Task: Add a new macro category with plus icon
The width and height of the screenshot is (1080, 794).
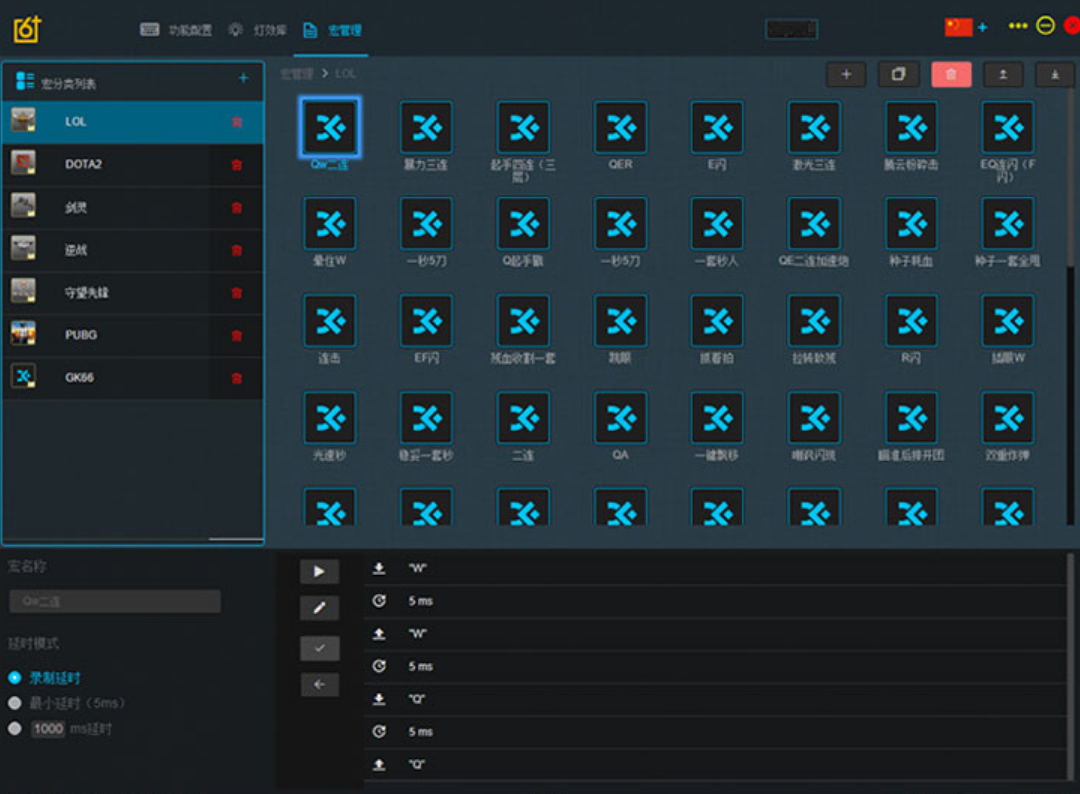Action: pyautogui.click(x=243, y=79)
